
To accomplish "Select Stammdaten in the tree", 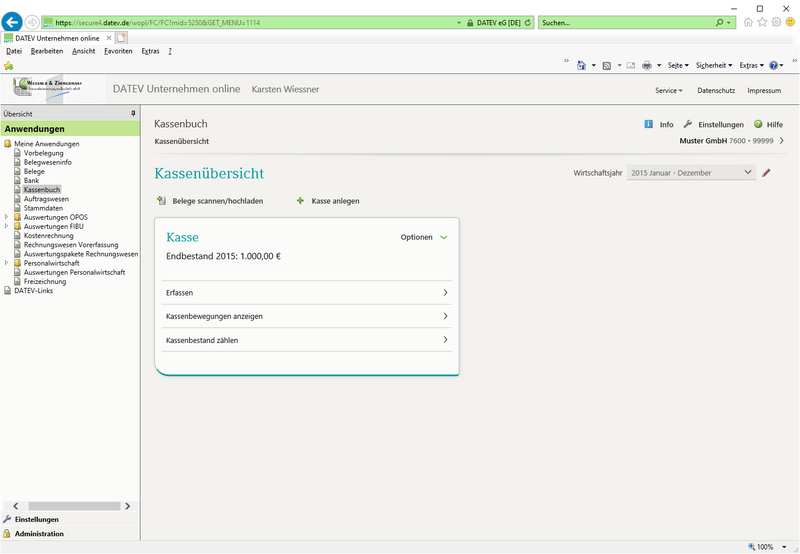I will (x=43, y=208).
